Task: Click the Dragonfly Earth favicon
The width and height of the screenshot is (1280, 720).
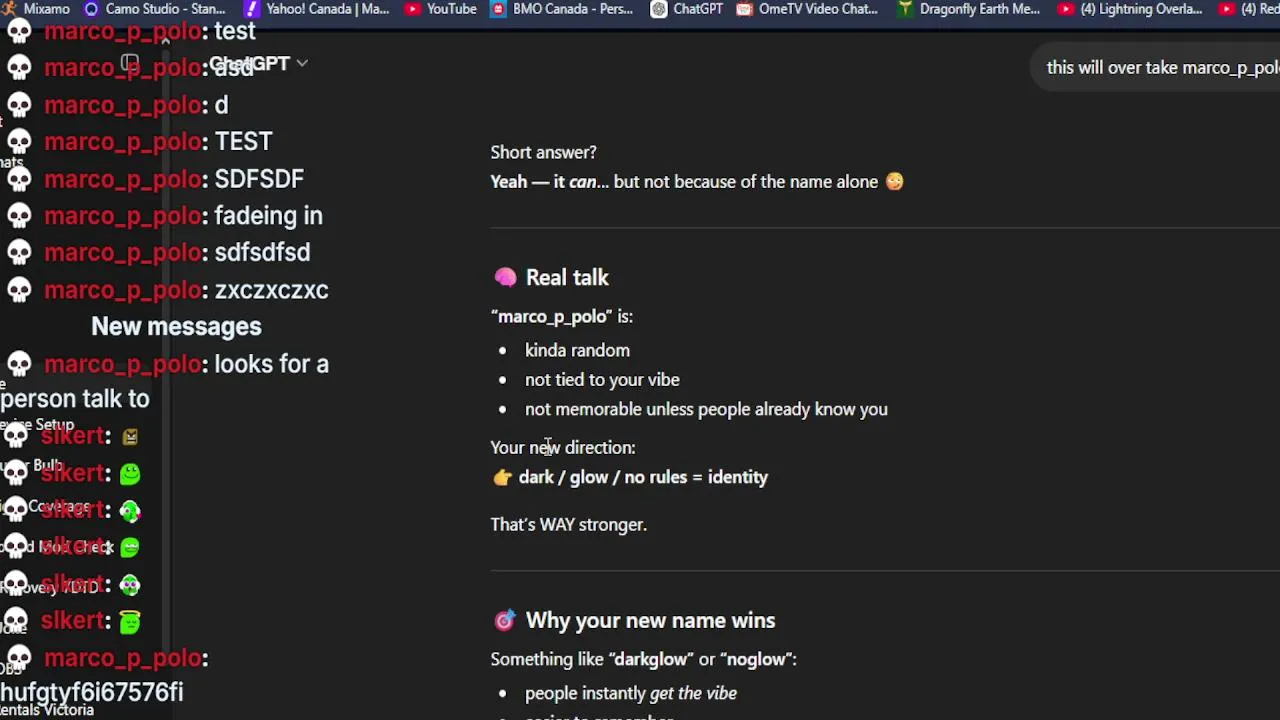Action: (x=904, y=9)
